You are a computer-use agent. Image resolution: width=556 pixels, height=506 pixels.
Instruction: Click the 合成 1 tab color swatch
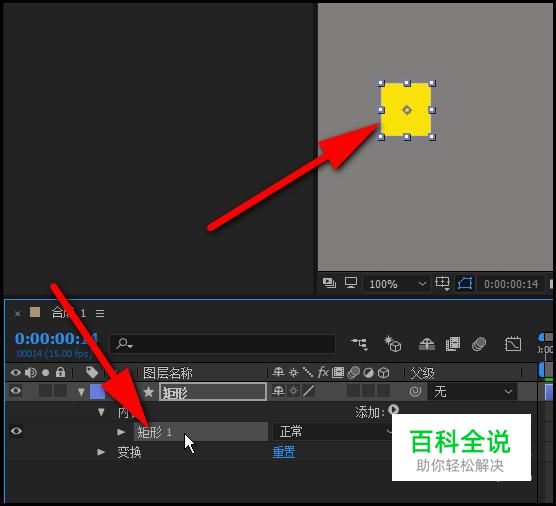pyautogui.click(x=35, y=312)
